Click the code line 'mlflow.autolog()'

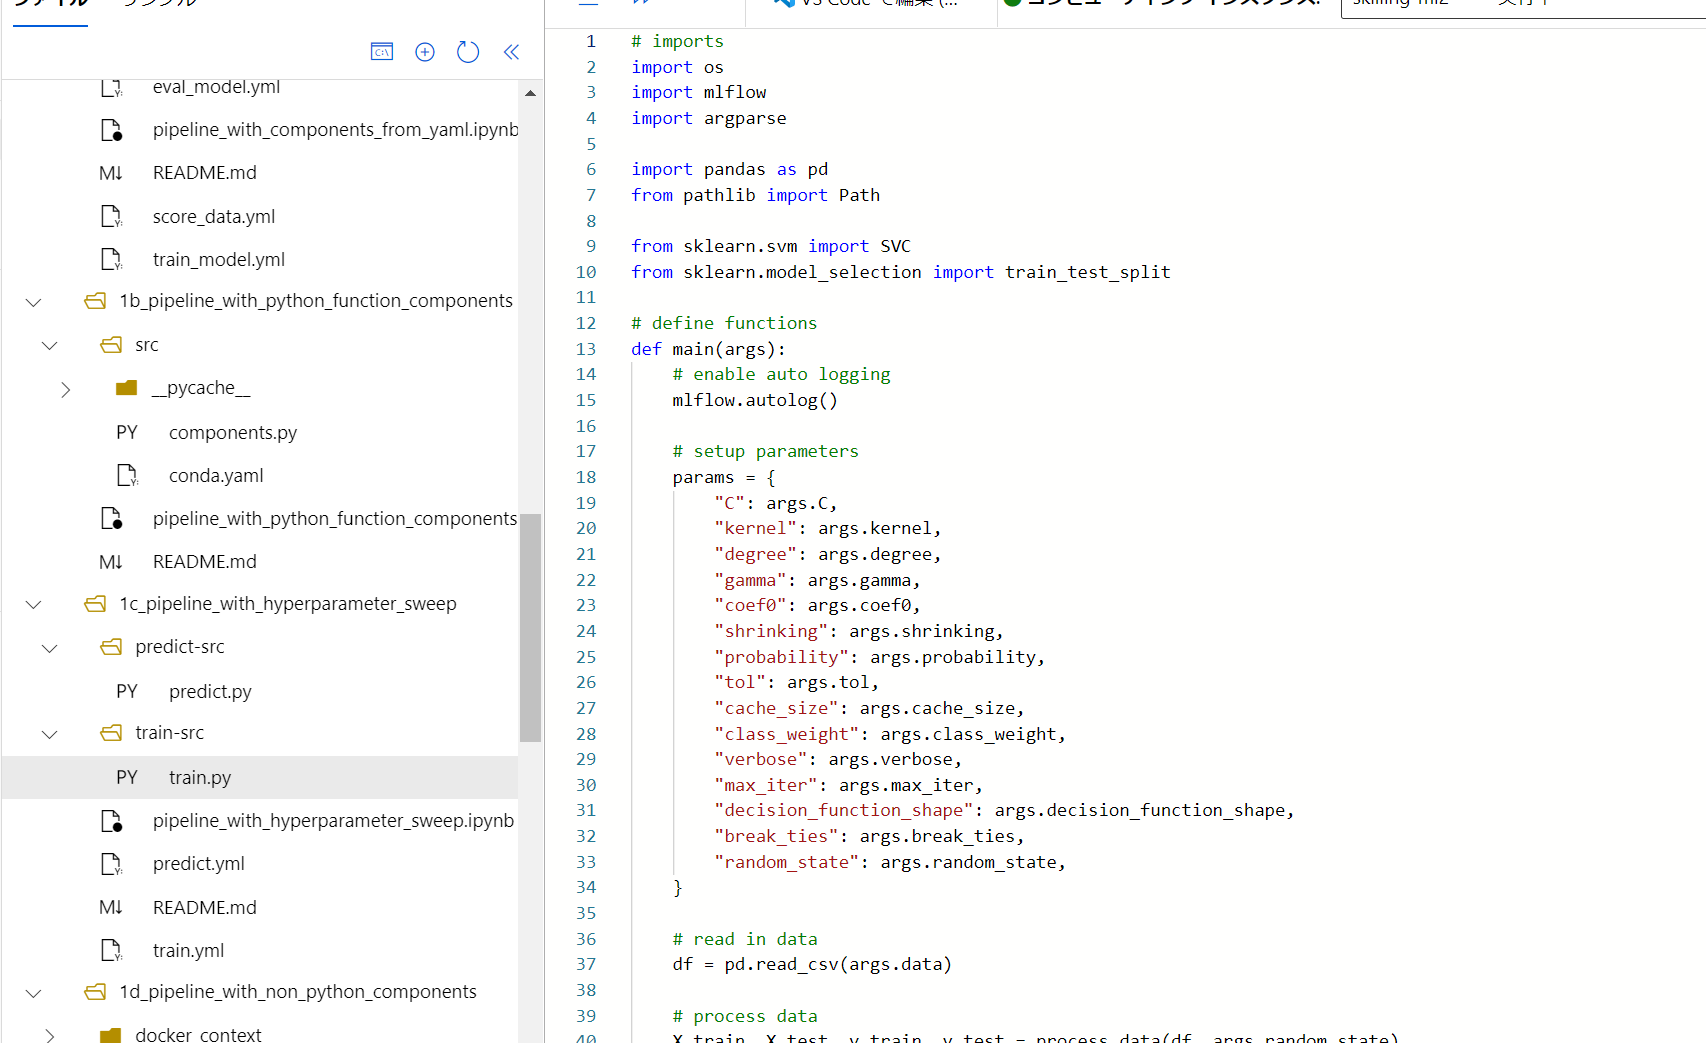point(755,400)
